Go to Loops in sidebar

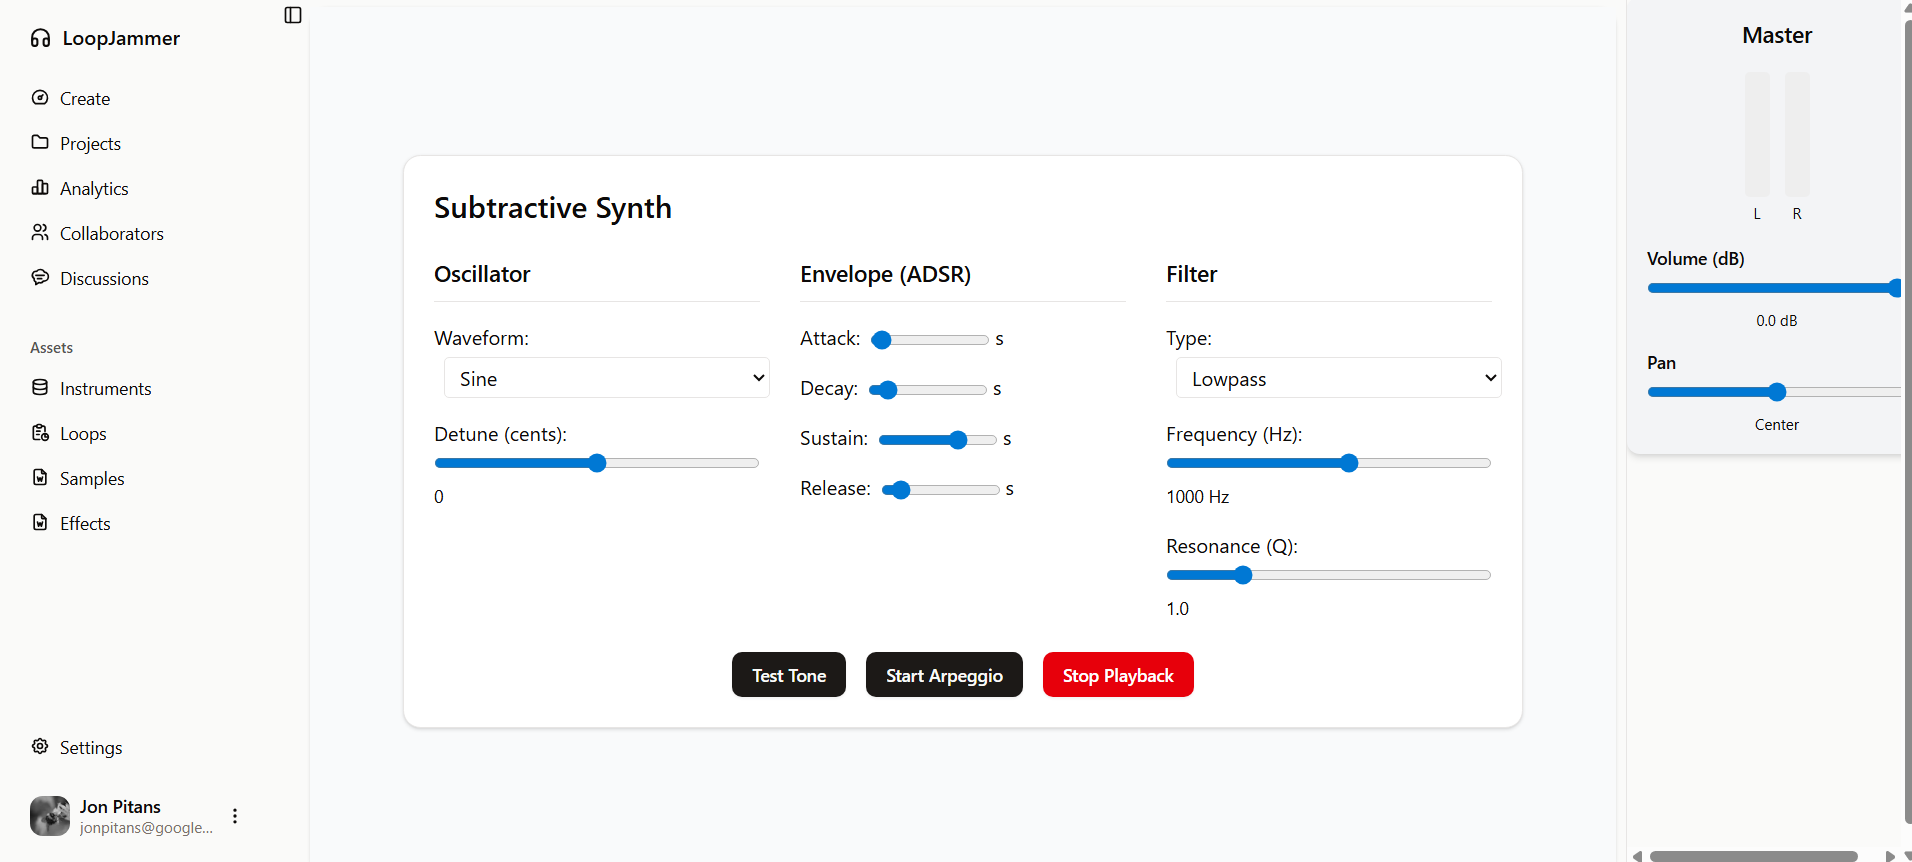[83, 434]
